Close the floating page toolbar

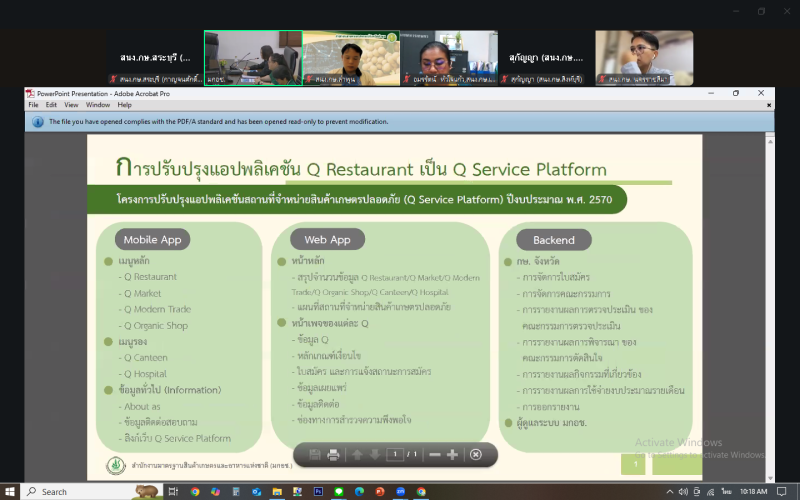[476, 455]
